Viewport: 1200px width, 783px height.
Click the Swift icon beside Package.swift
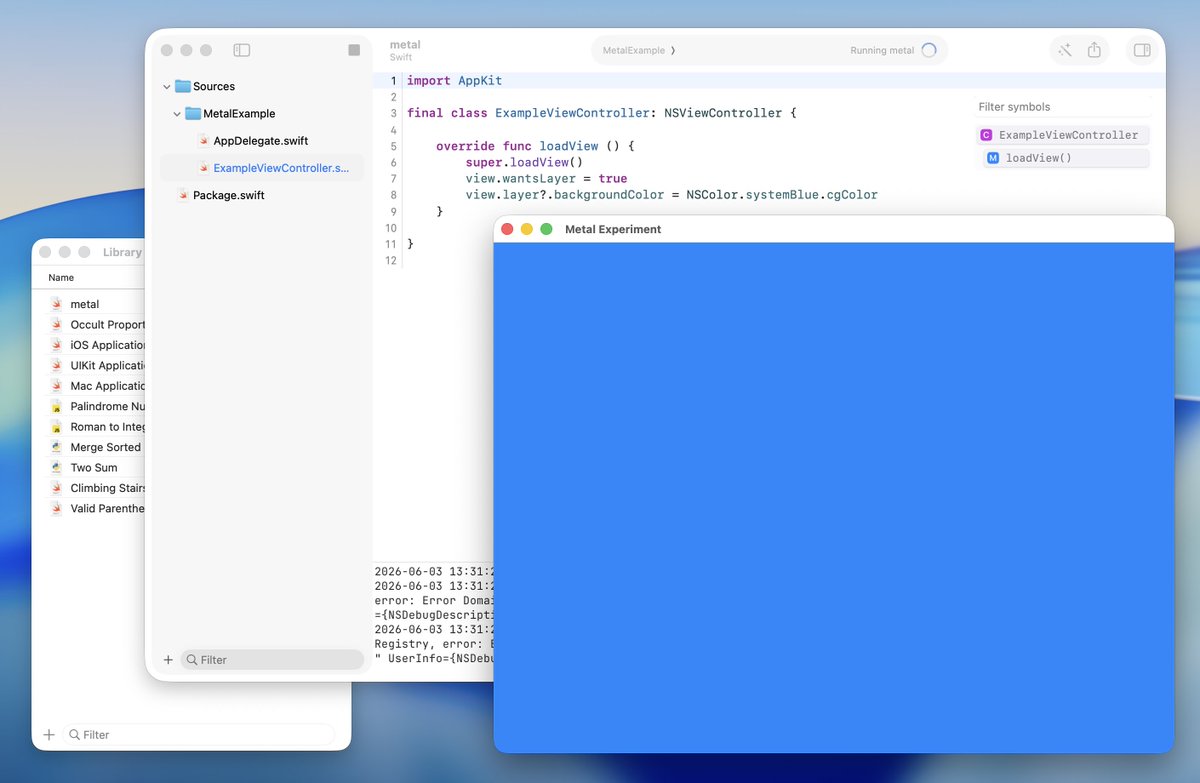click(183, 195)
